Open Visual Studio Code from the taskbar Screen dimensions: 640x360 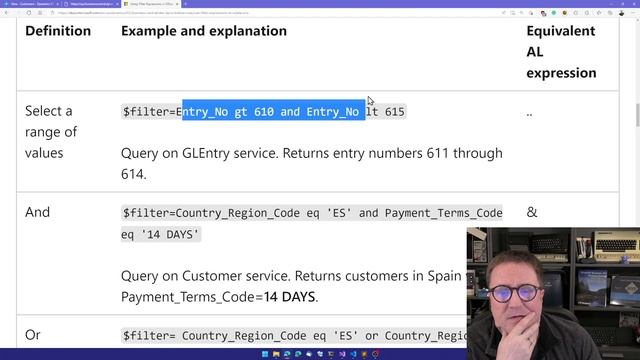[353, 354]
